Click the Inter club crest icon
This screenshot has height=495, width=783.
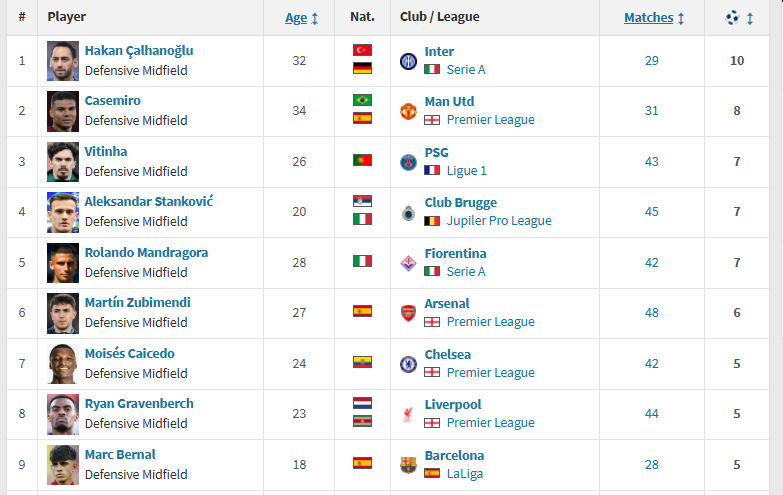click(408, 61)
